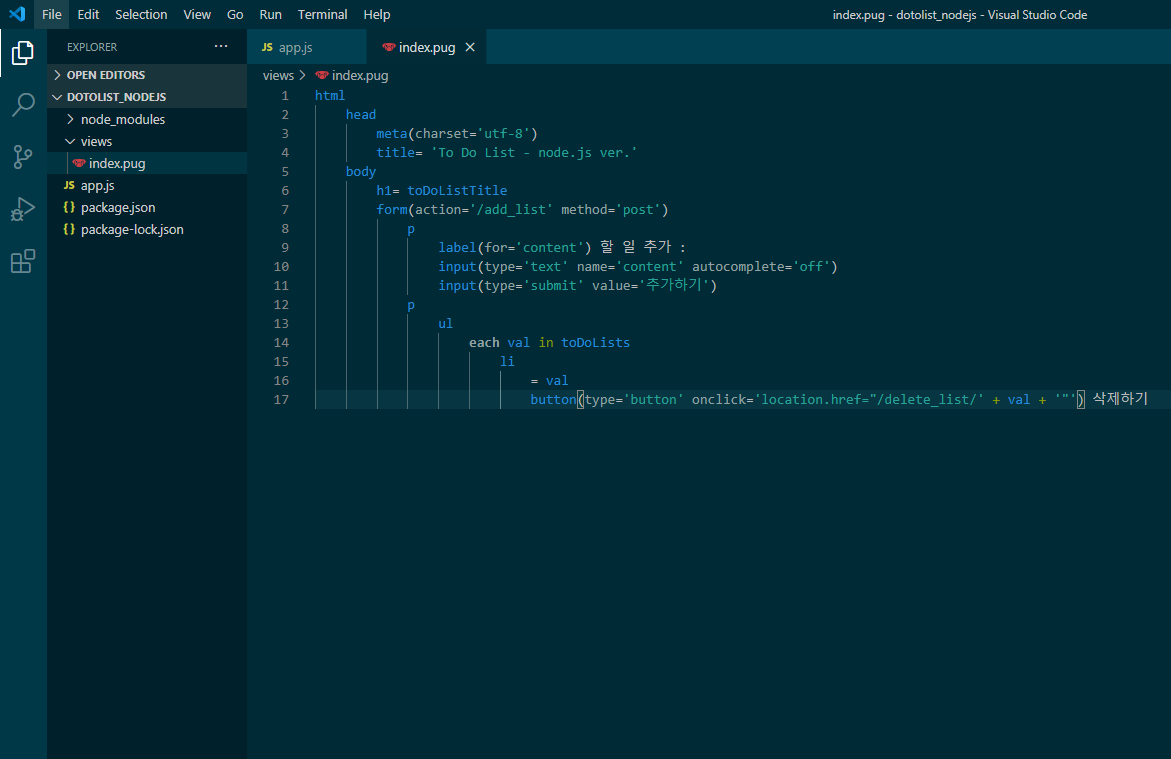Click the Run and Debug icon
This screenshot has width=1171, height=759.
click(x=22, y=209)
